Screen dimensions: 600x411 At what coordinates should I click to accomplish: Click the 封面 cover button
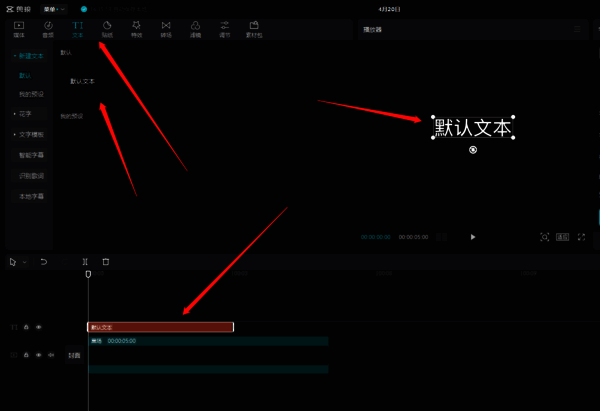pos(74,356)
